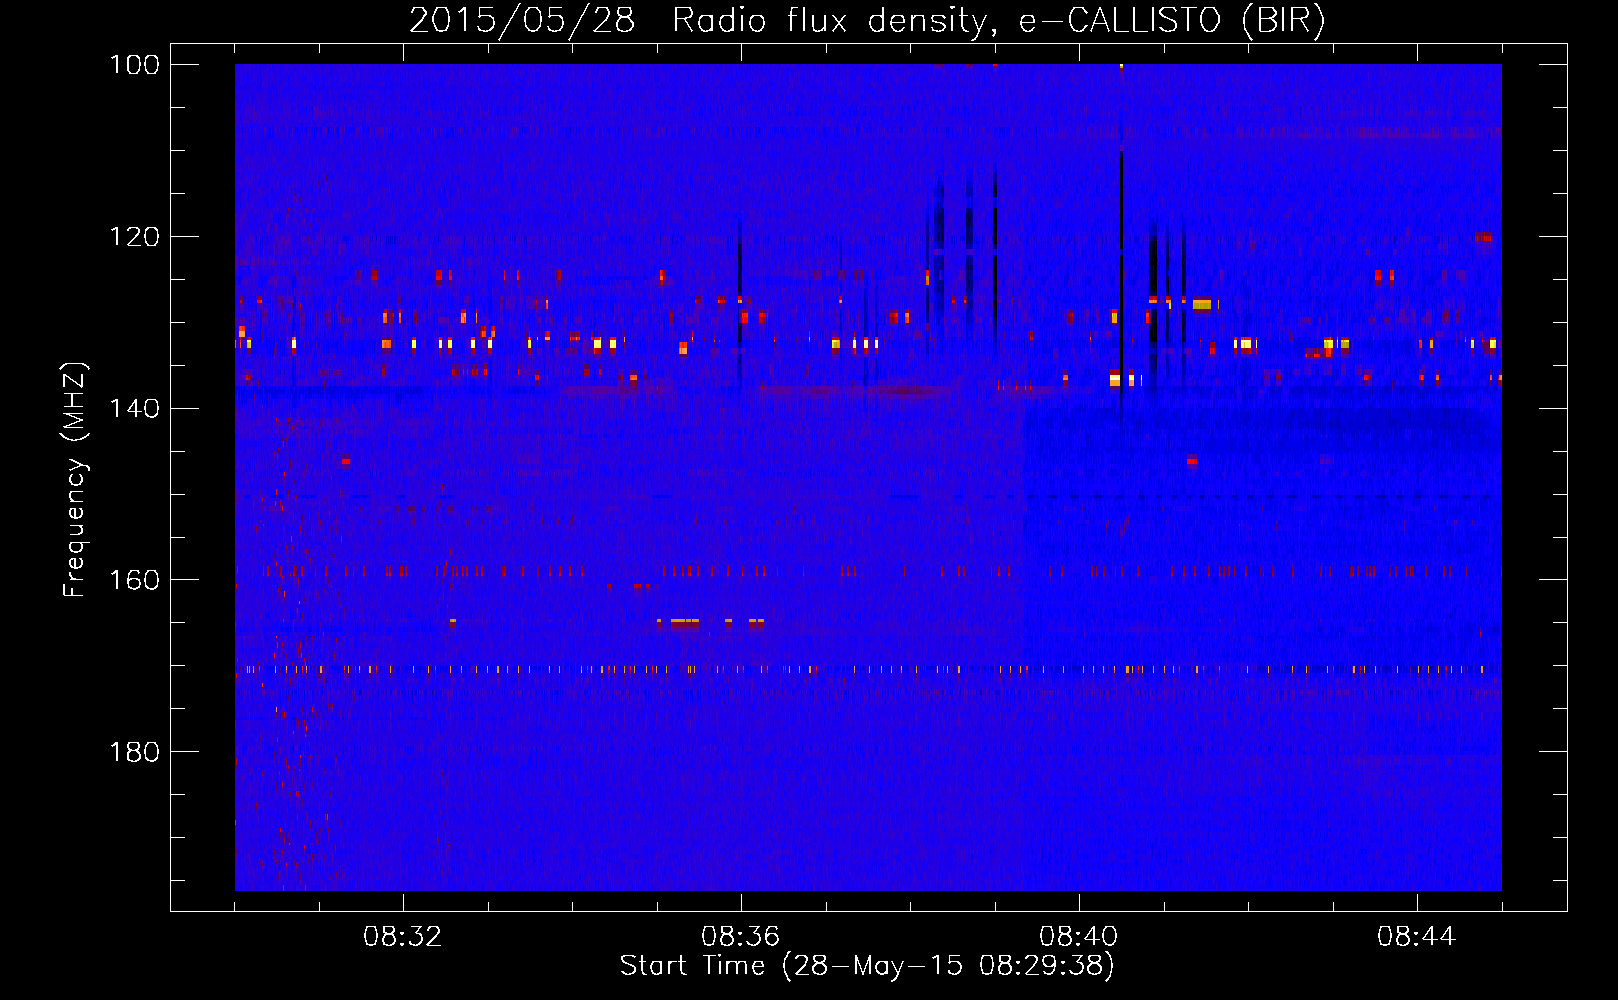Viewport: 1618px width, 1000px height.
Task: Click the 'Frequency (MHZ)' axis label
Action: [x=75, y=479]
